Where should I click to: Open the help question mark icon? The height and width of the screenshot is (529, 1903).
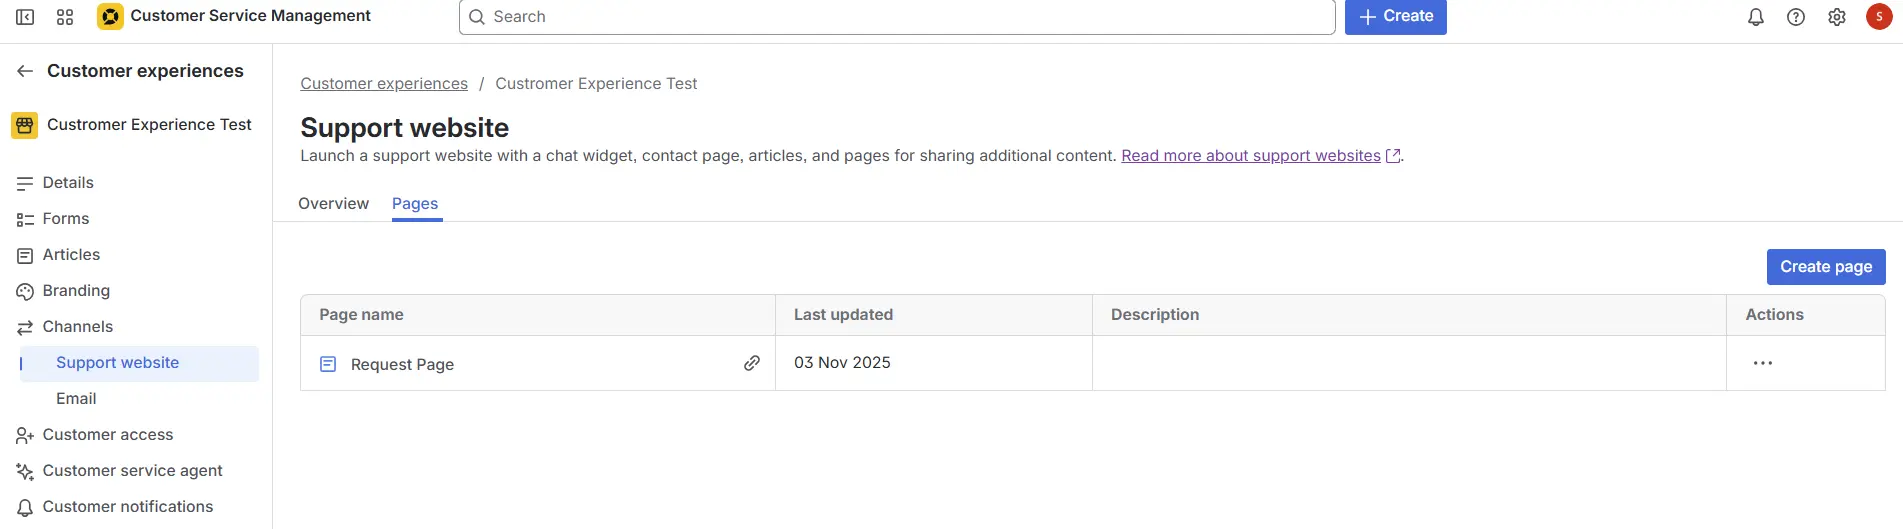click(1795, 17)
